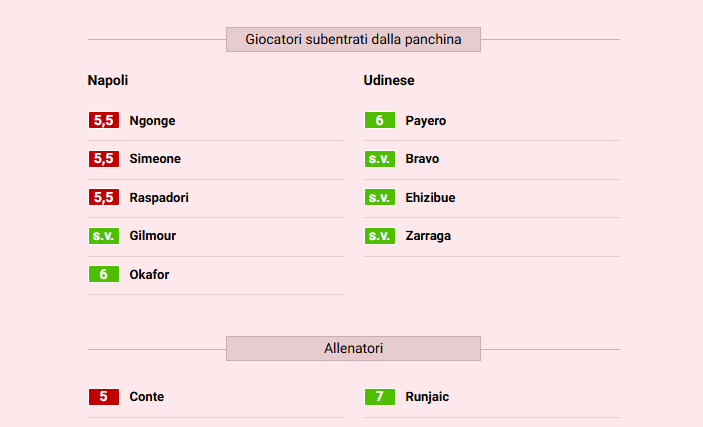The image size is (703, 427).
Task: Click Bravo's s.v. rating badge
Action: [380, 159]
